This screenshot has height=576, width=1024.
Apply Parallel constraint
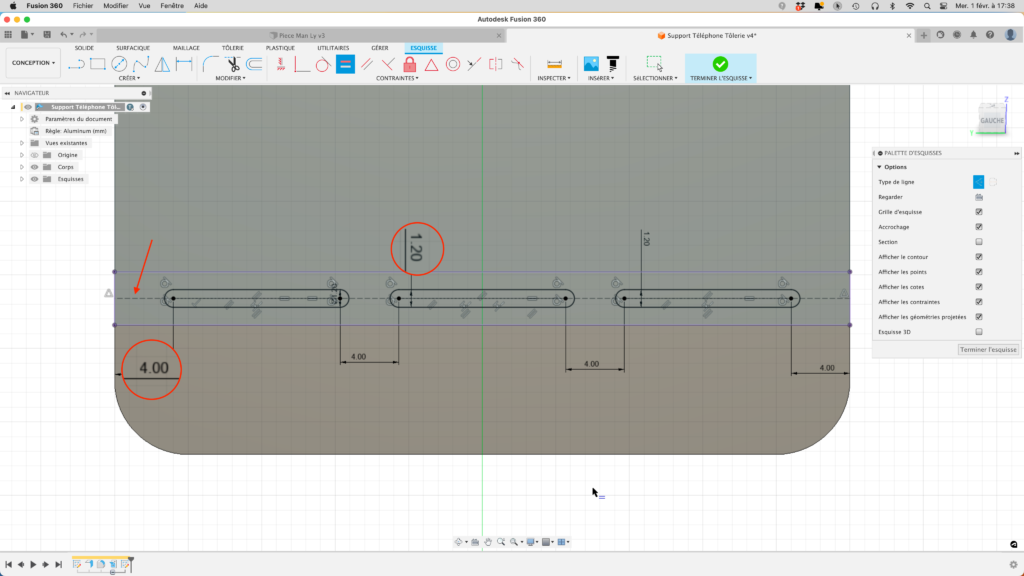(x=367, y=64)
